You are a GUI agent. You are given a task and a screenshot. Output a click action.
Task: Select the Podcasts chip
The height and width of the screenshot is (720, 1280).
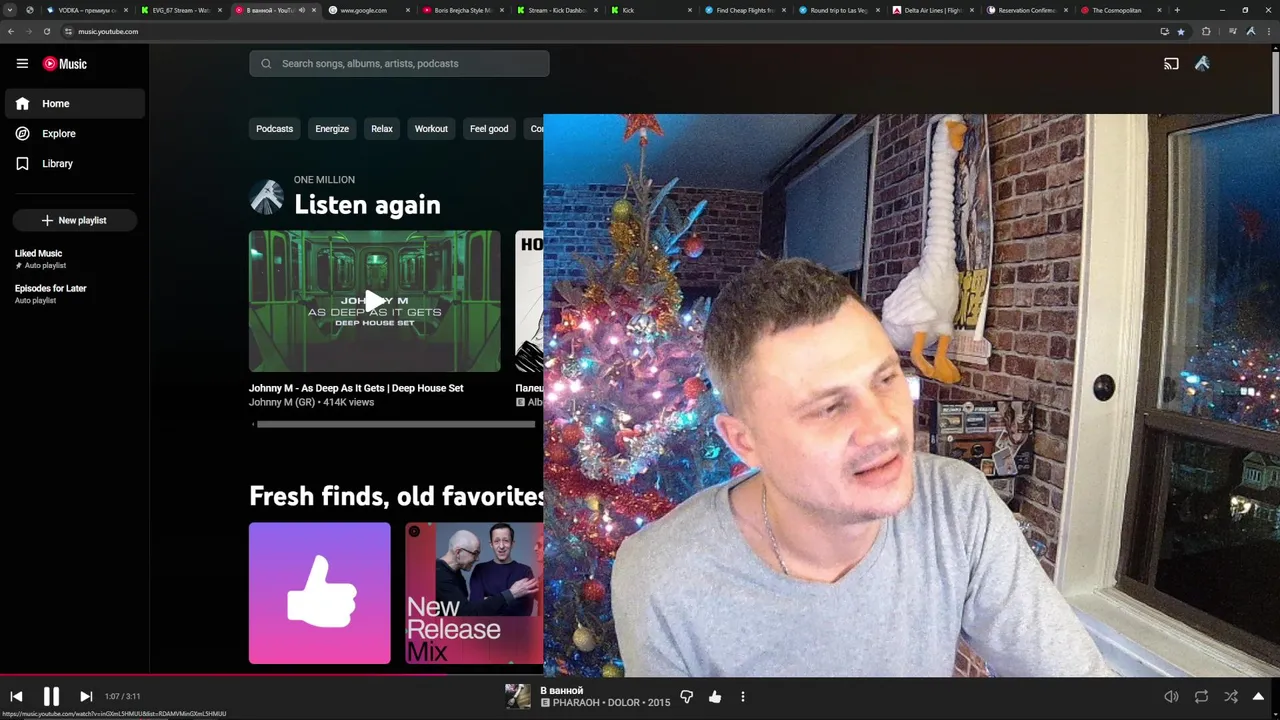[274, 128]
